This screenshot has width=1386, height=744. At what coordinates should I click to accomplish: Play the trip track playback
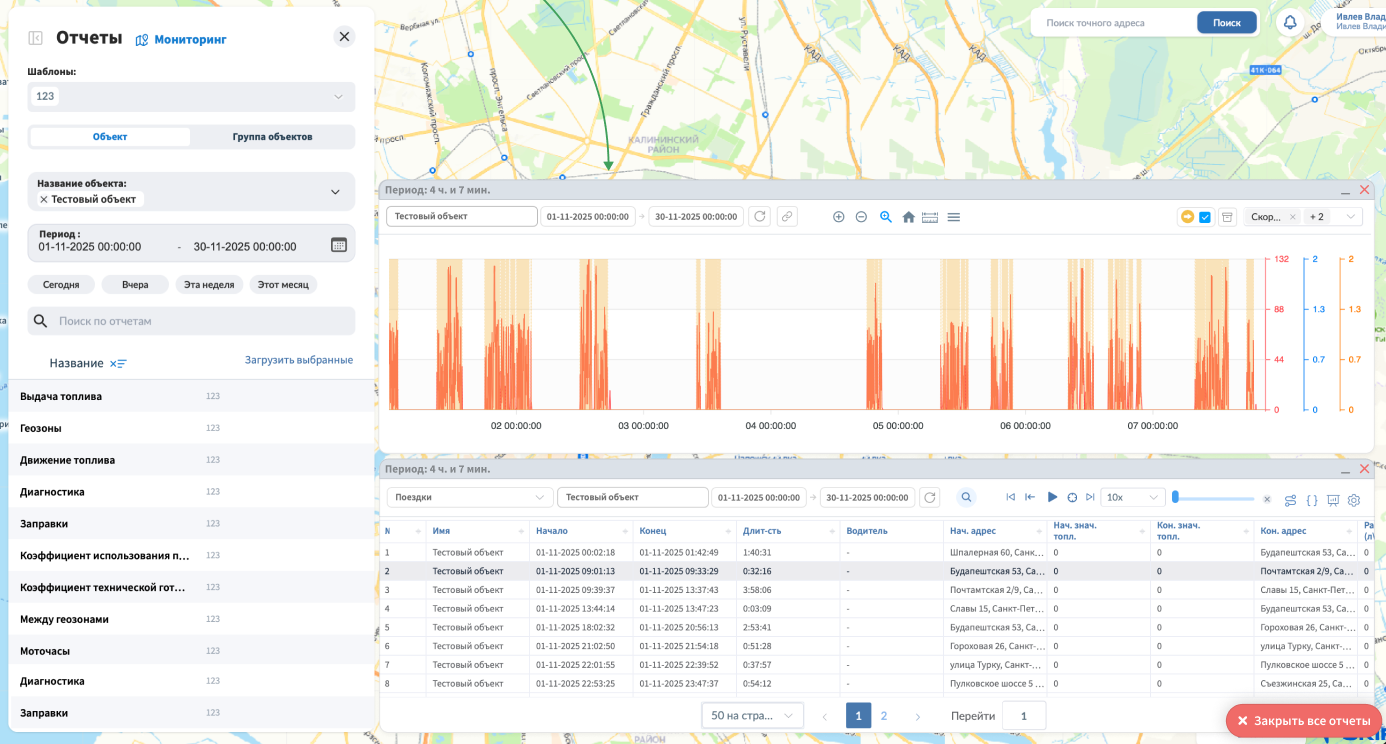(1052, 497)
